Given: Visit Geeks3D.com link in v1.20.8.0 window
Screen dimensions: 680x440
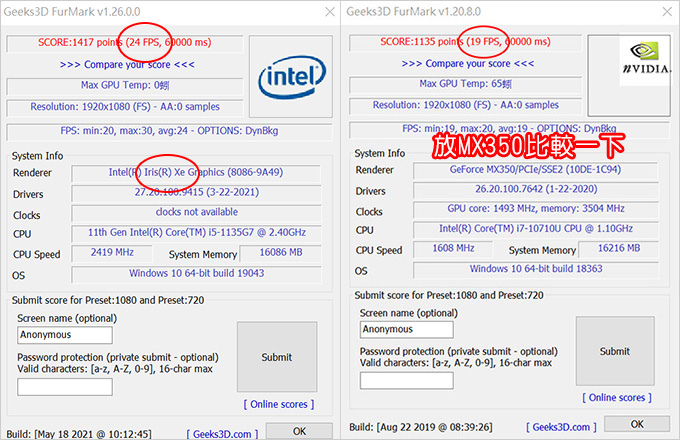Looking at the screenshot, I should point(561,427).
